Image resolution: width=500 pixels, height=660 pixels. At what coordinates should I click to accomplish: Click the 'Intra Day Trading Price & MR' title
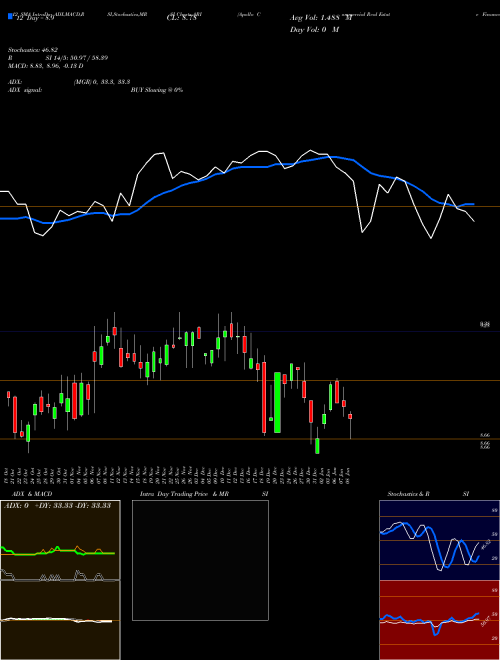click(184, 494)
